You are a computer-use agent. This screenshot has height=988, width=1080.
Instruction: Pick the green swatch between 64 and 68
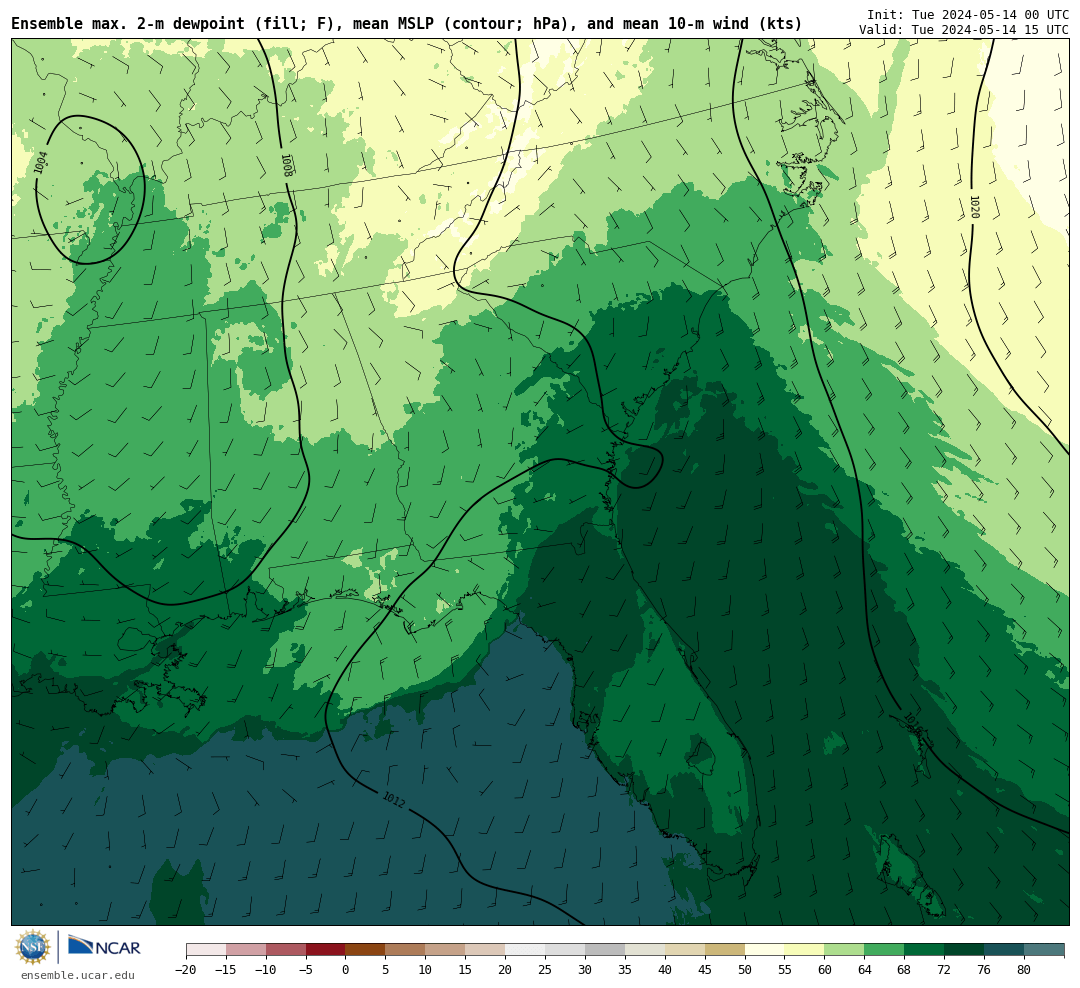pyautogui.click(x=885, y=950)
